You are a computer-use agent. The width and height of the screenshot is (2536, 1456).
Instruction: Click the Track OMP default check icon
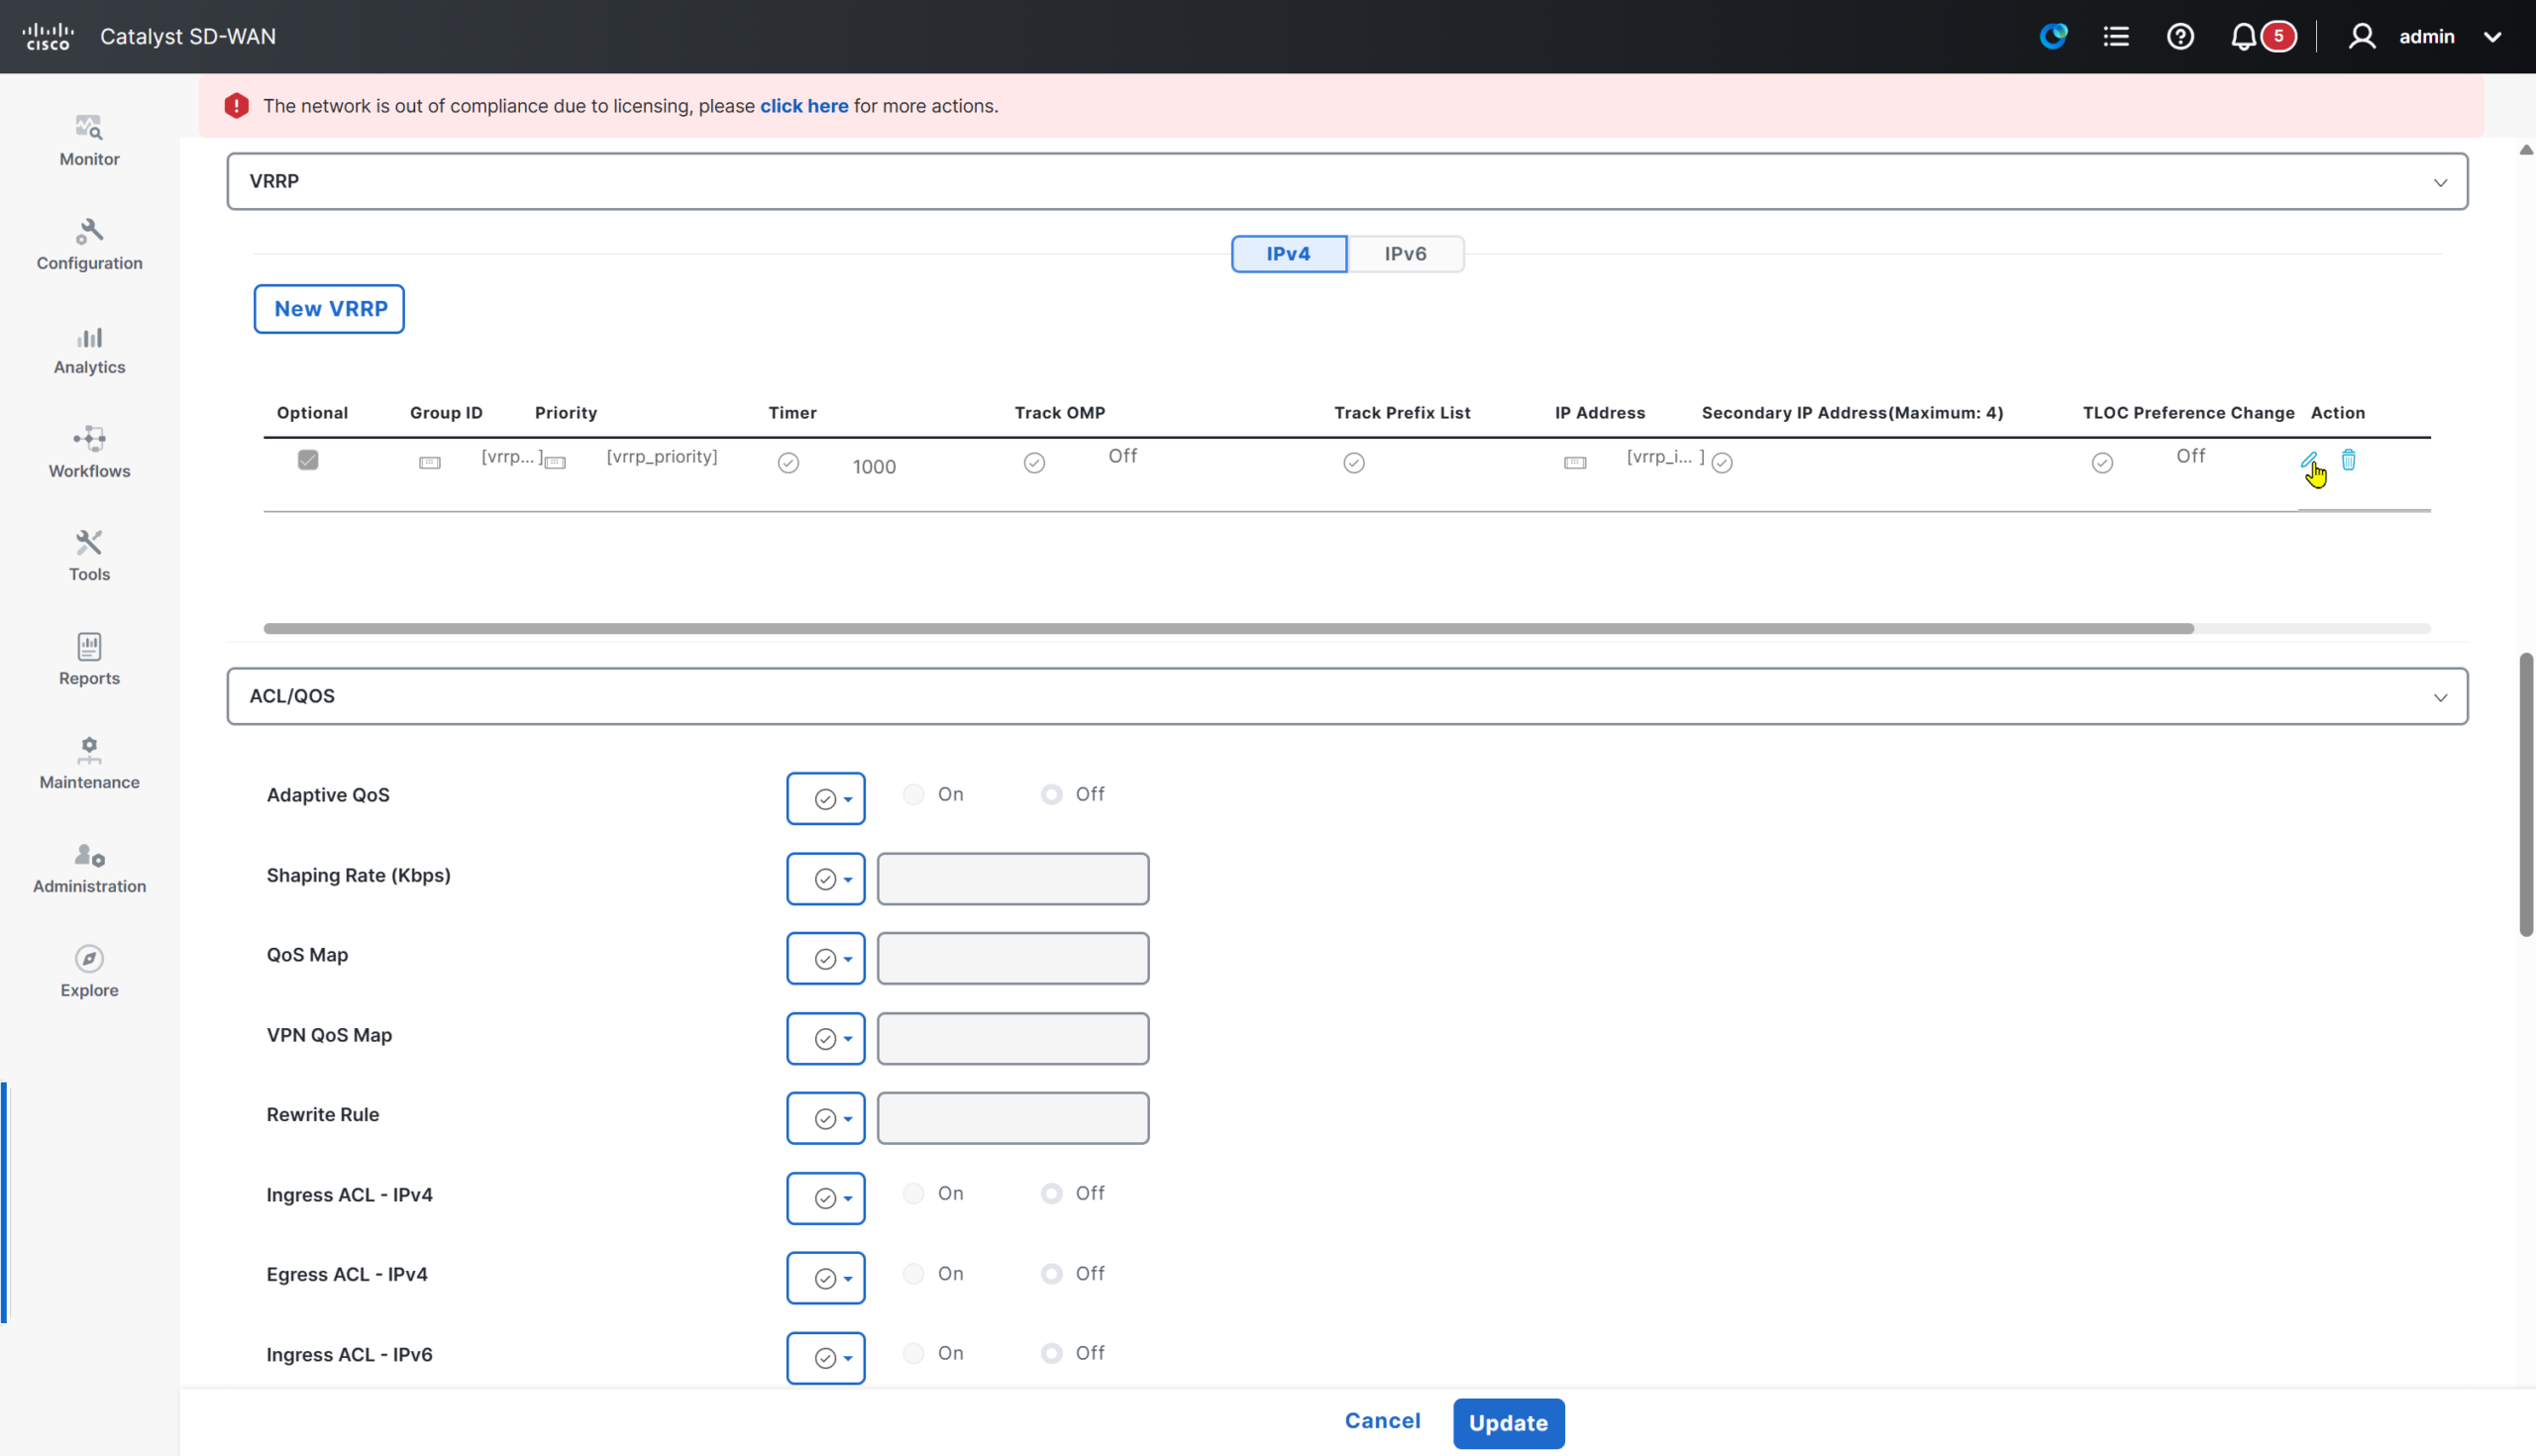[1034, 463]
